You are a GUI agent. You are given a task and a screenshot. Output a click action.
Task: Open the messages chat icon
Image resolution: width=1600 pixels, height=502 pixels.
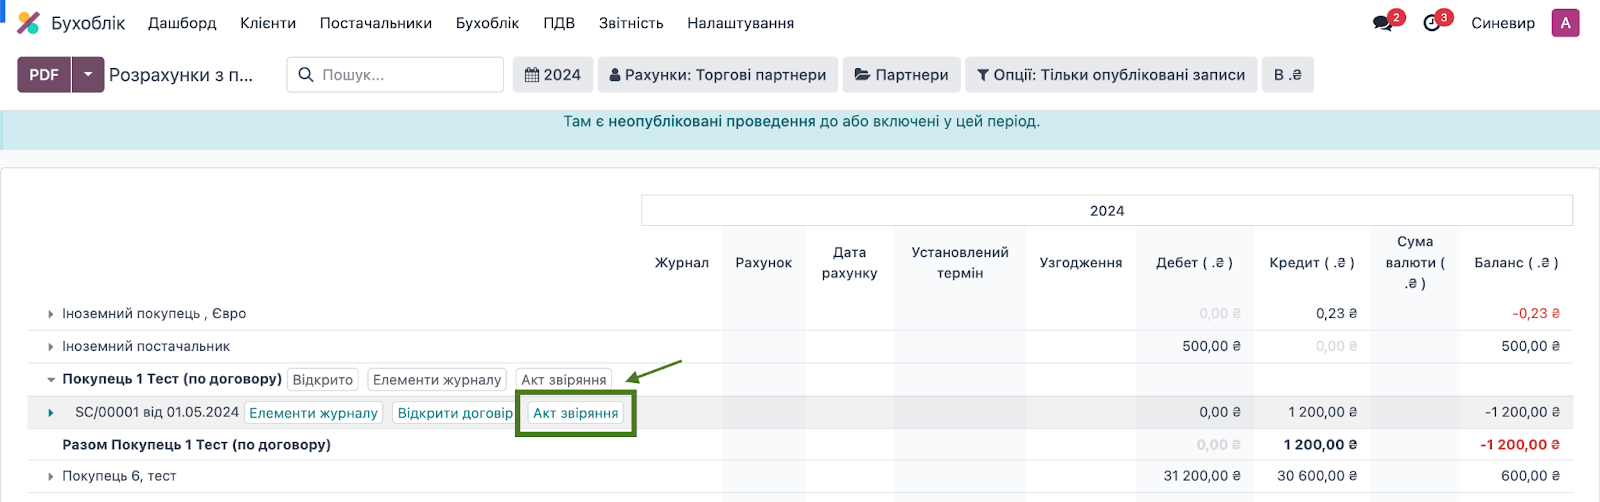tap(1383, 23)
